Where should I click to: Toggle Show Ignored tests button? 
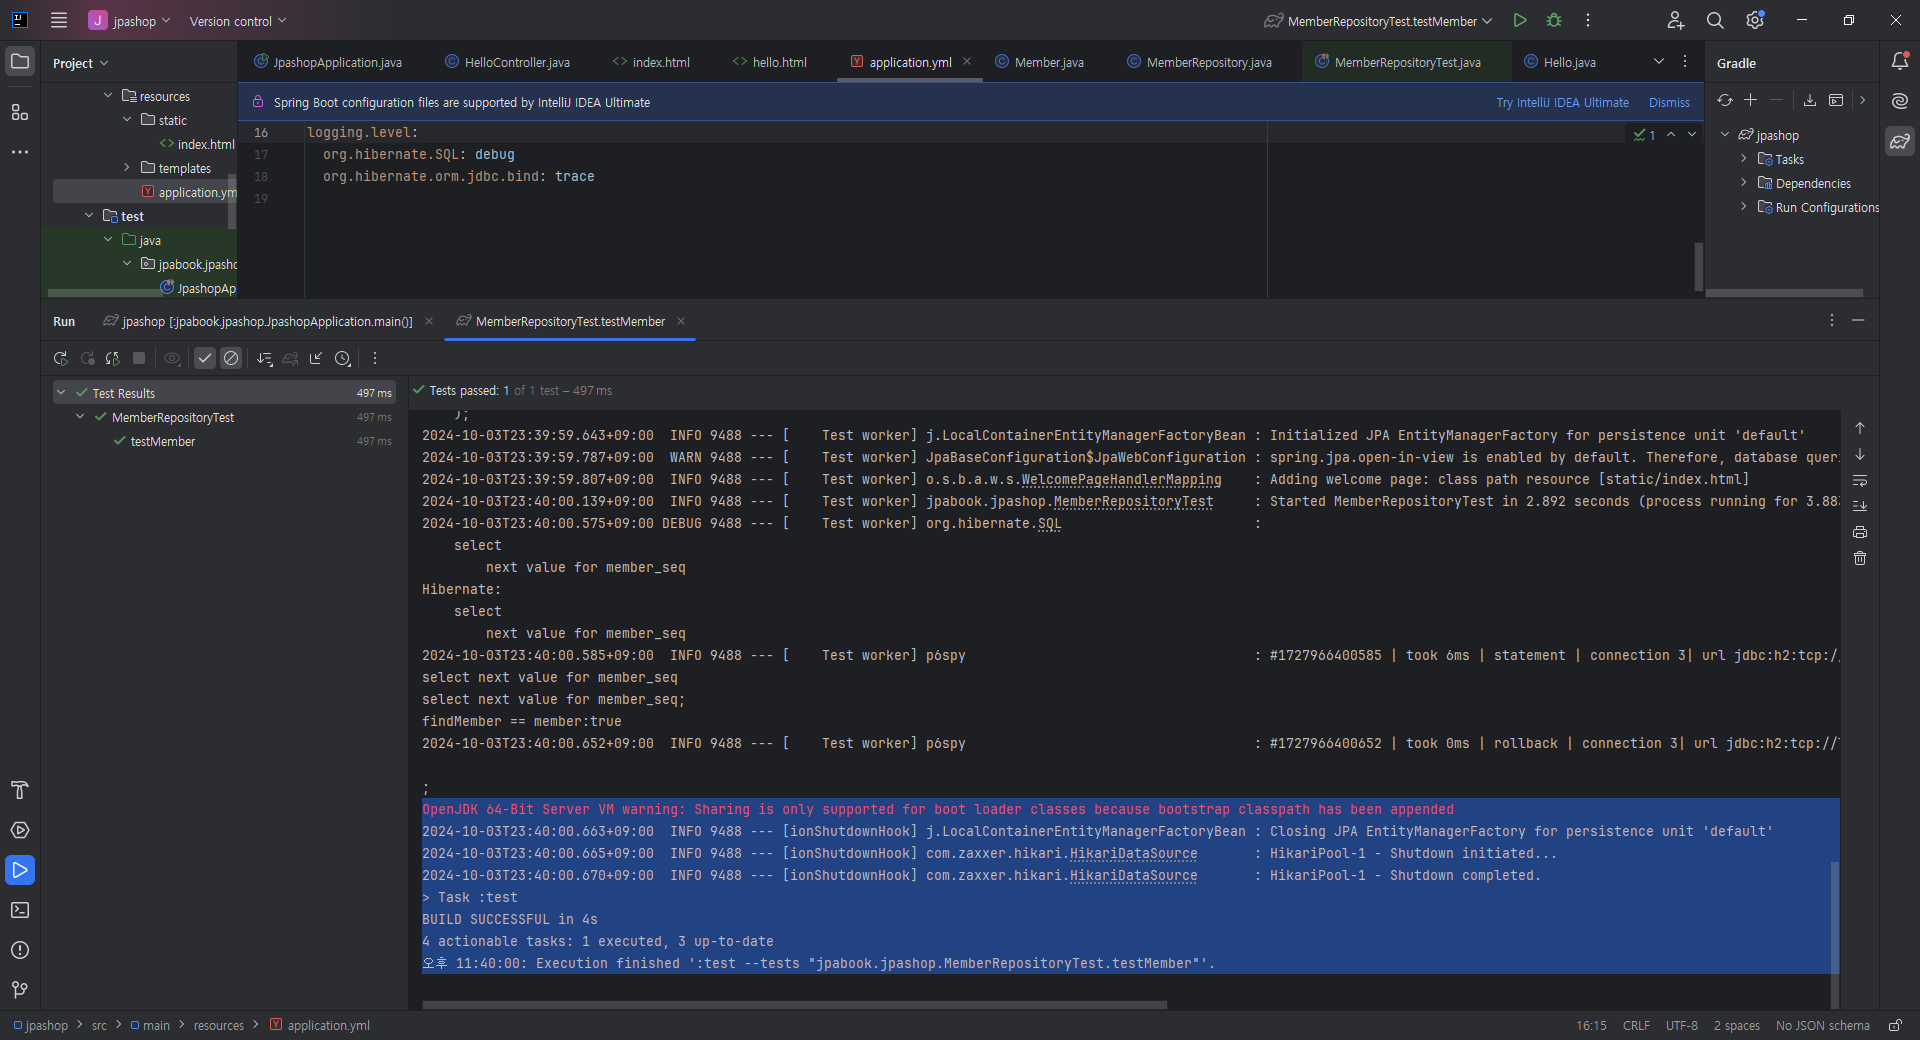point(231,358)
